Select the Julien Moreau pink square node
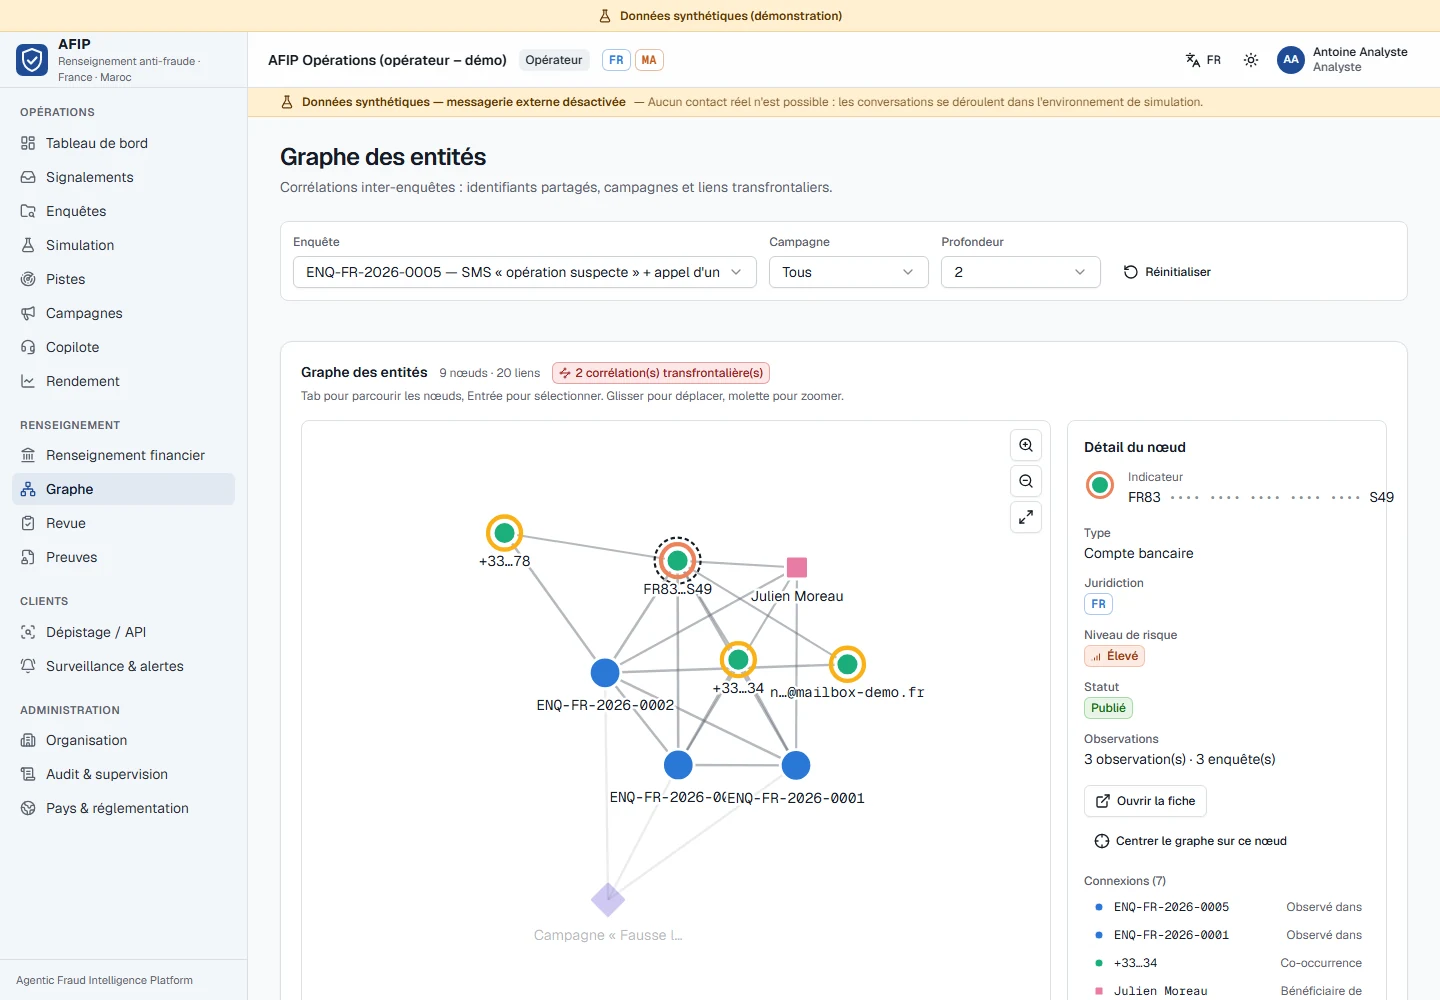Viewport: 1440px width, 1000px height. click(797, 567)
